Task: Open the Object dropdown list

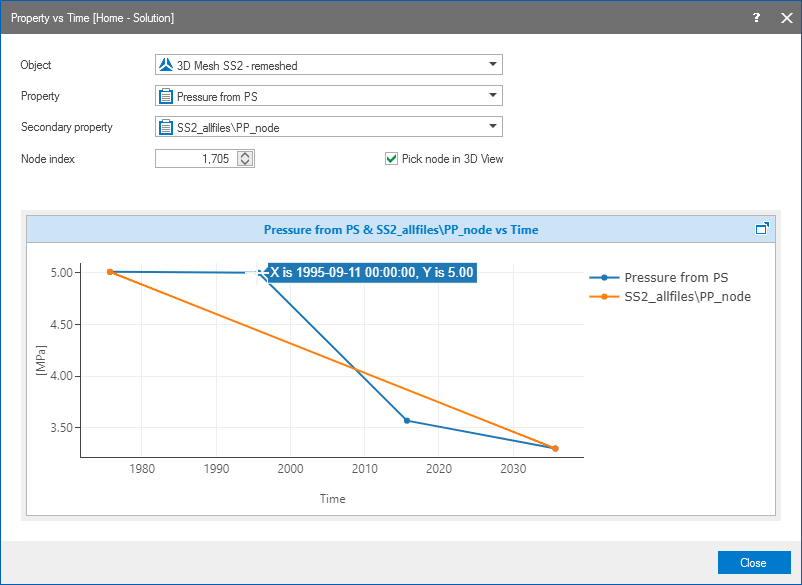Action: (x=491, y=66)
